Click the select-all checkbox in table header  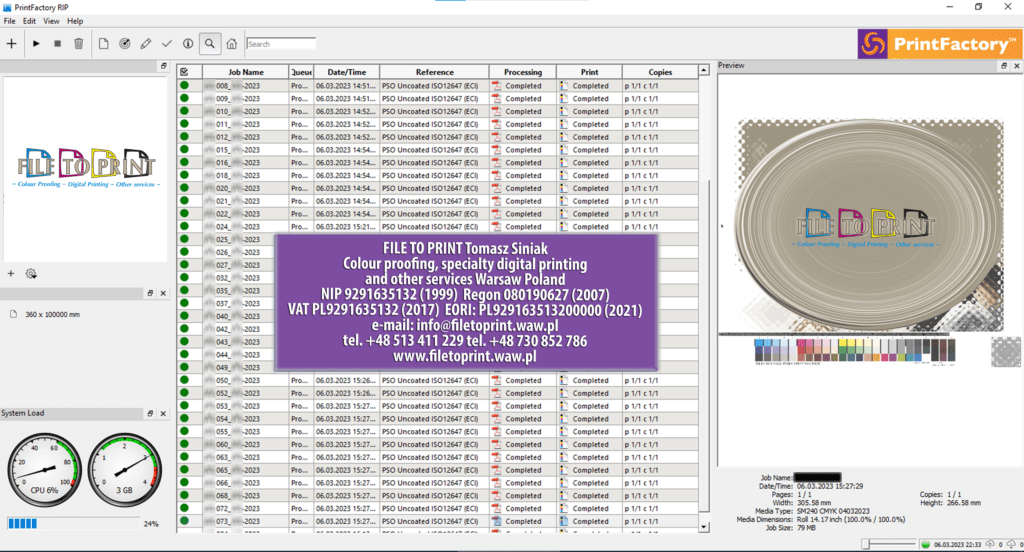184,72
